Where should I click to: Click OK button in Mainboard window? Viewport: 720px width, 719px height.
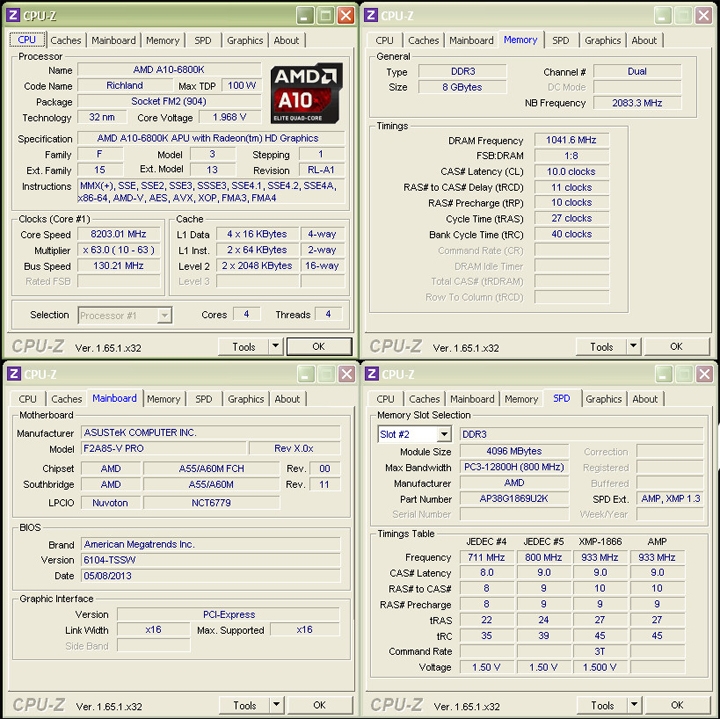(320, 705)
